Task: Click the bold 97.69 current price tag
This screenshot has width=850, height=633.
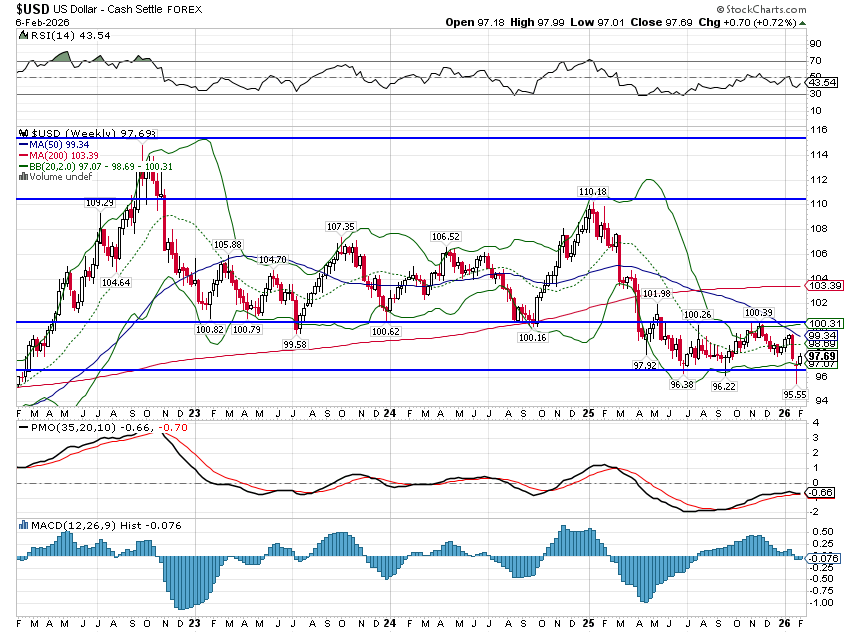Action: coord(822,356)
